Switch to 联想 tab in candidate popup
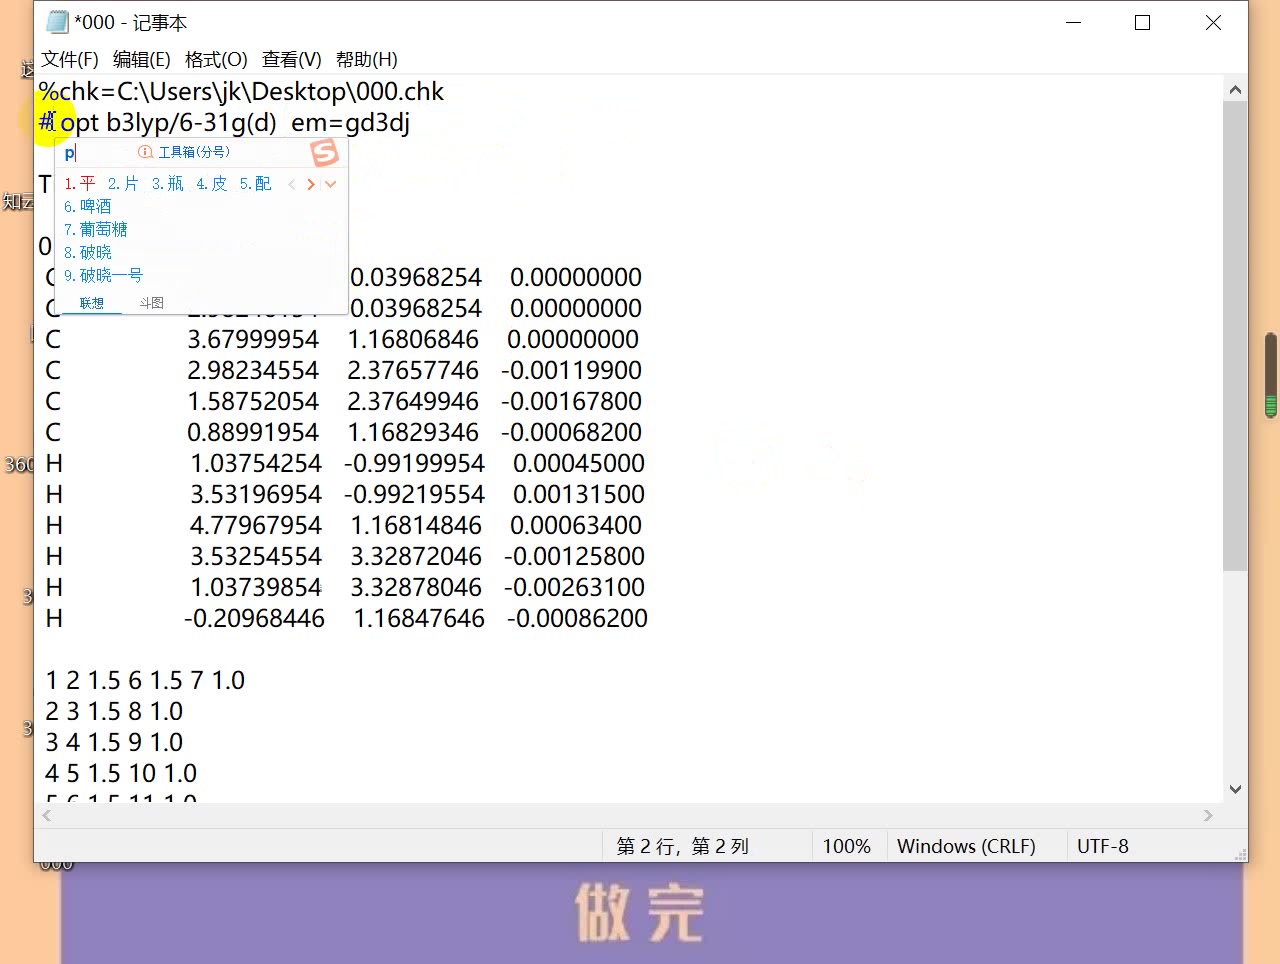 (92, 303)
